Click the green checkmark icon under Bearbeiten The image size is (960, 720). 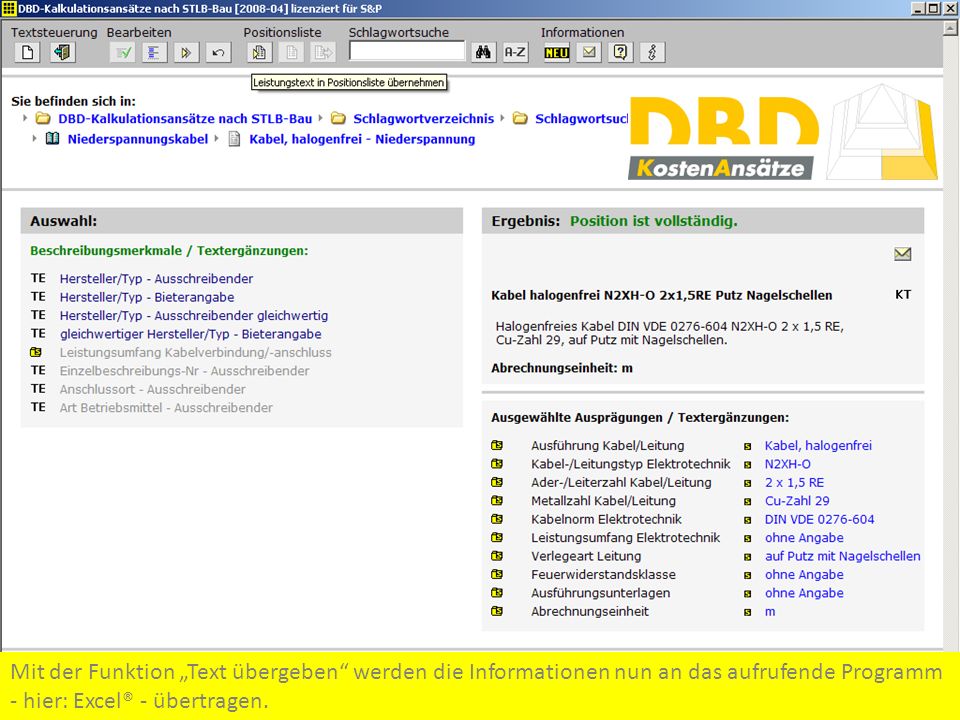[x=122, y=53]
